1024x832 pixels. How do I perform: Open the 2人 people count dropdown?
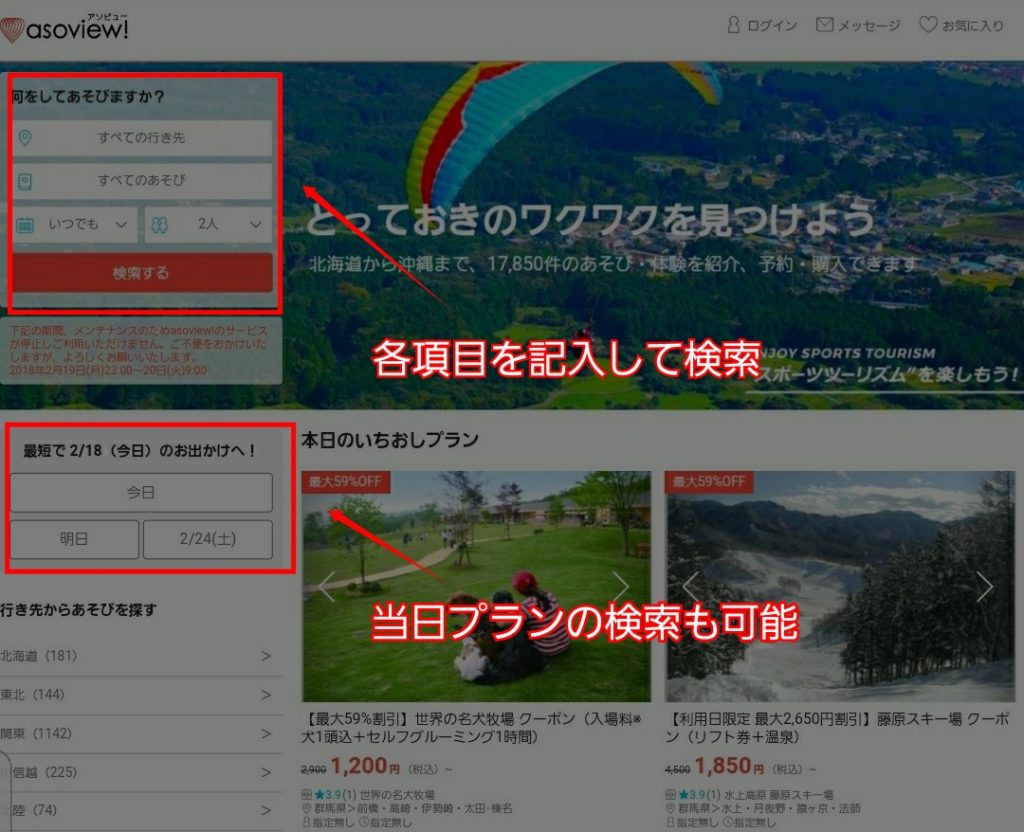208,225
